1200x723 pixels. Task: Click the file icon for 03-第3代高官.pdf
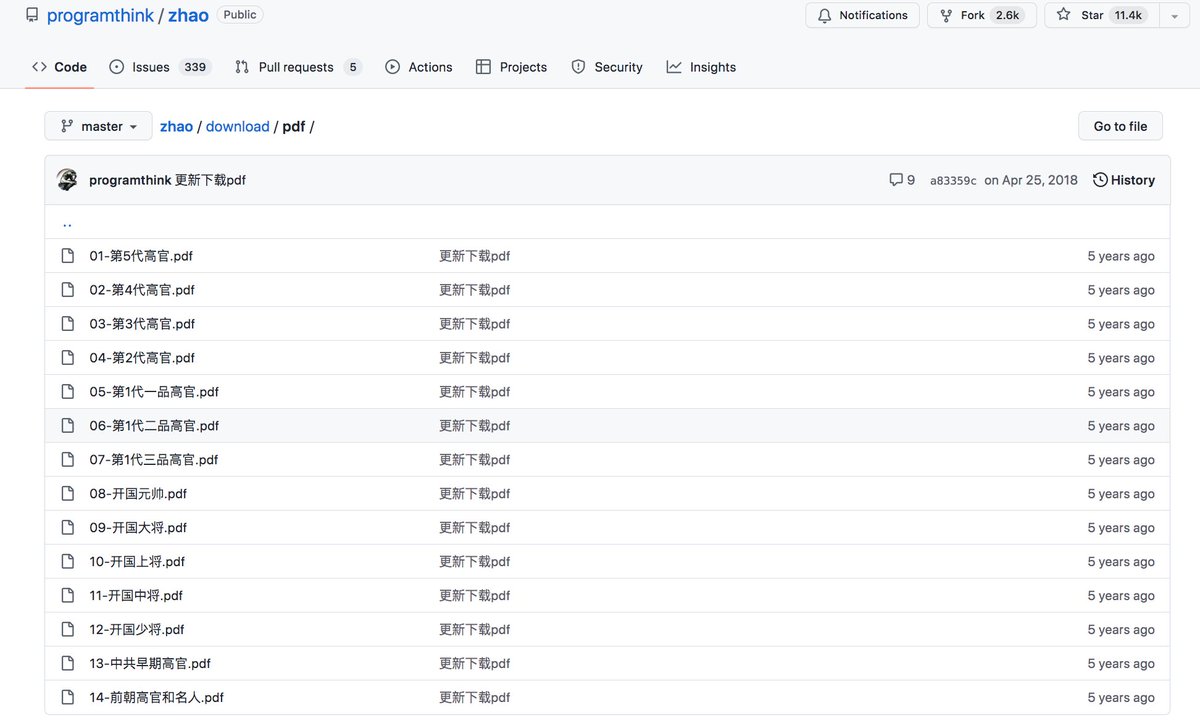click(x=68, y=324)
